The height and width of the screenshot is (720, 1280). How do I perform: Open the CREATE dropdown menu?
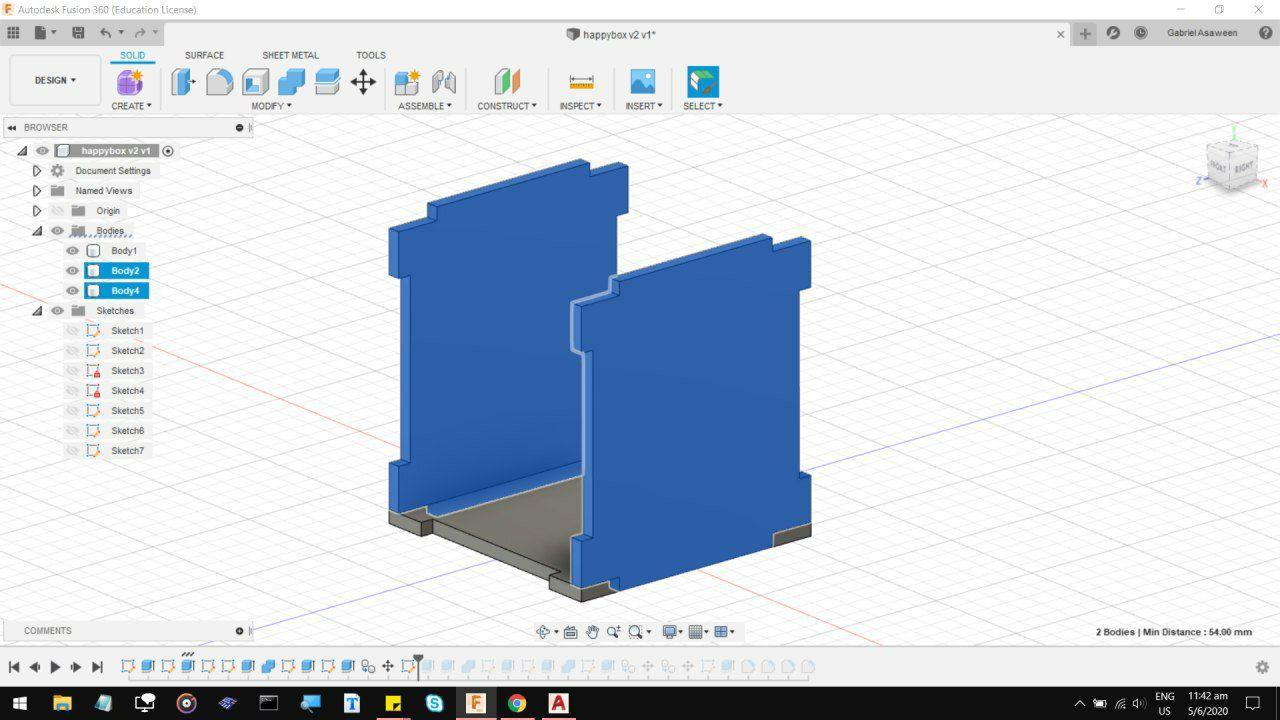pos(131,106)
